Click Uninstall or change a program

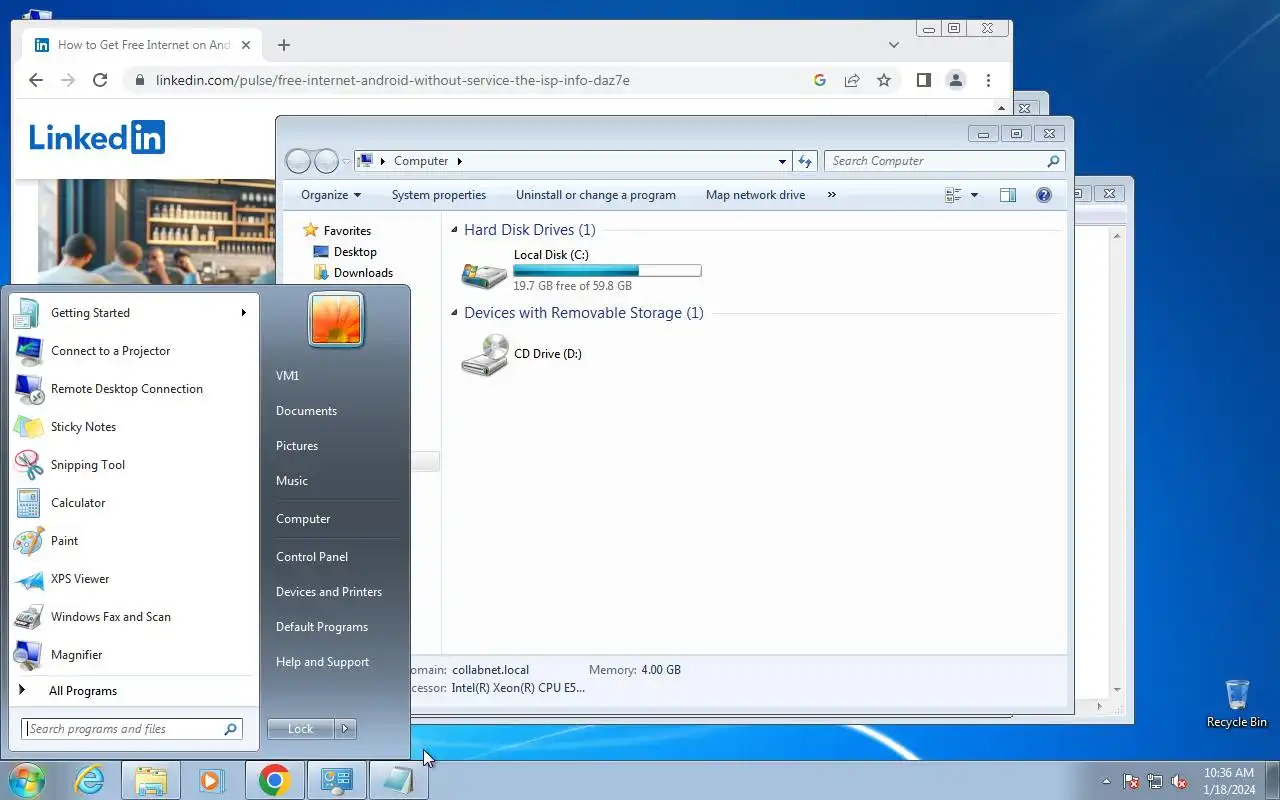pyautogui.click(x=596, y=195)
